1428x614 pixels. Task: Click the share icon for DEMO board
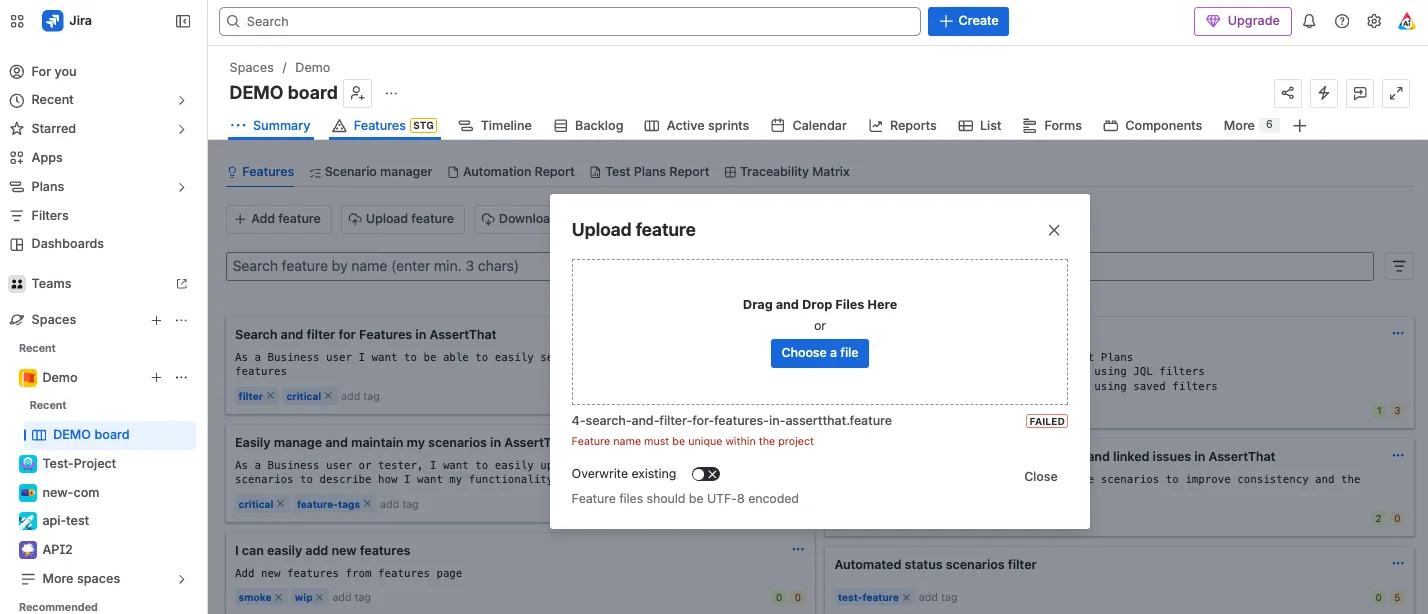pos(1288,93)
